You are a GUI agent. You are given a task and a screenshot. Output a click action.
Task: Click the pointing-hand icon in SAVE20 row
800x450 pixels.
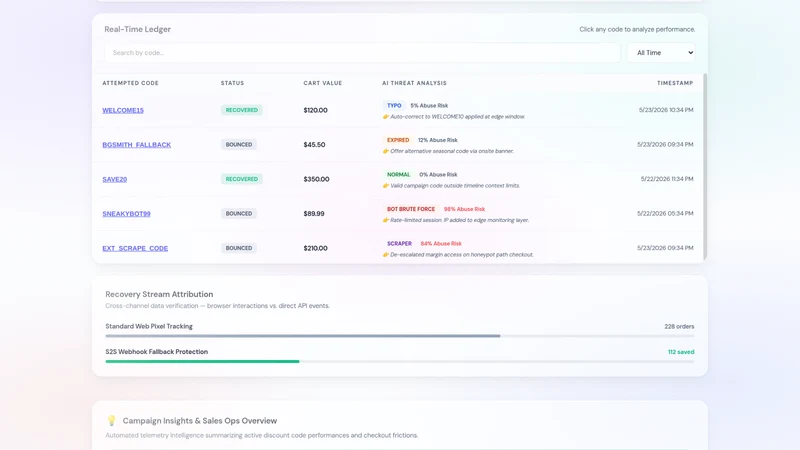click(386, 186)
